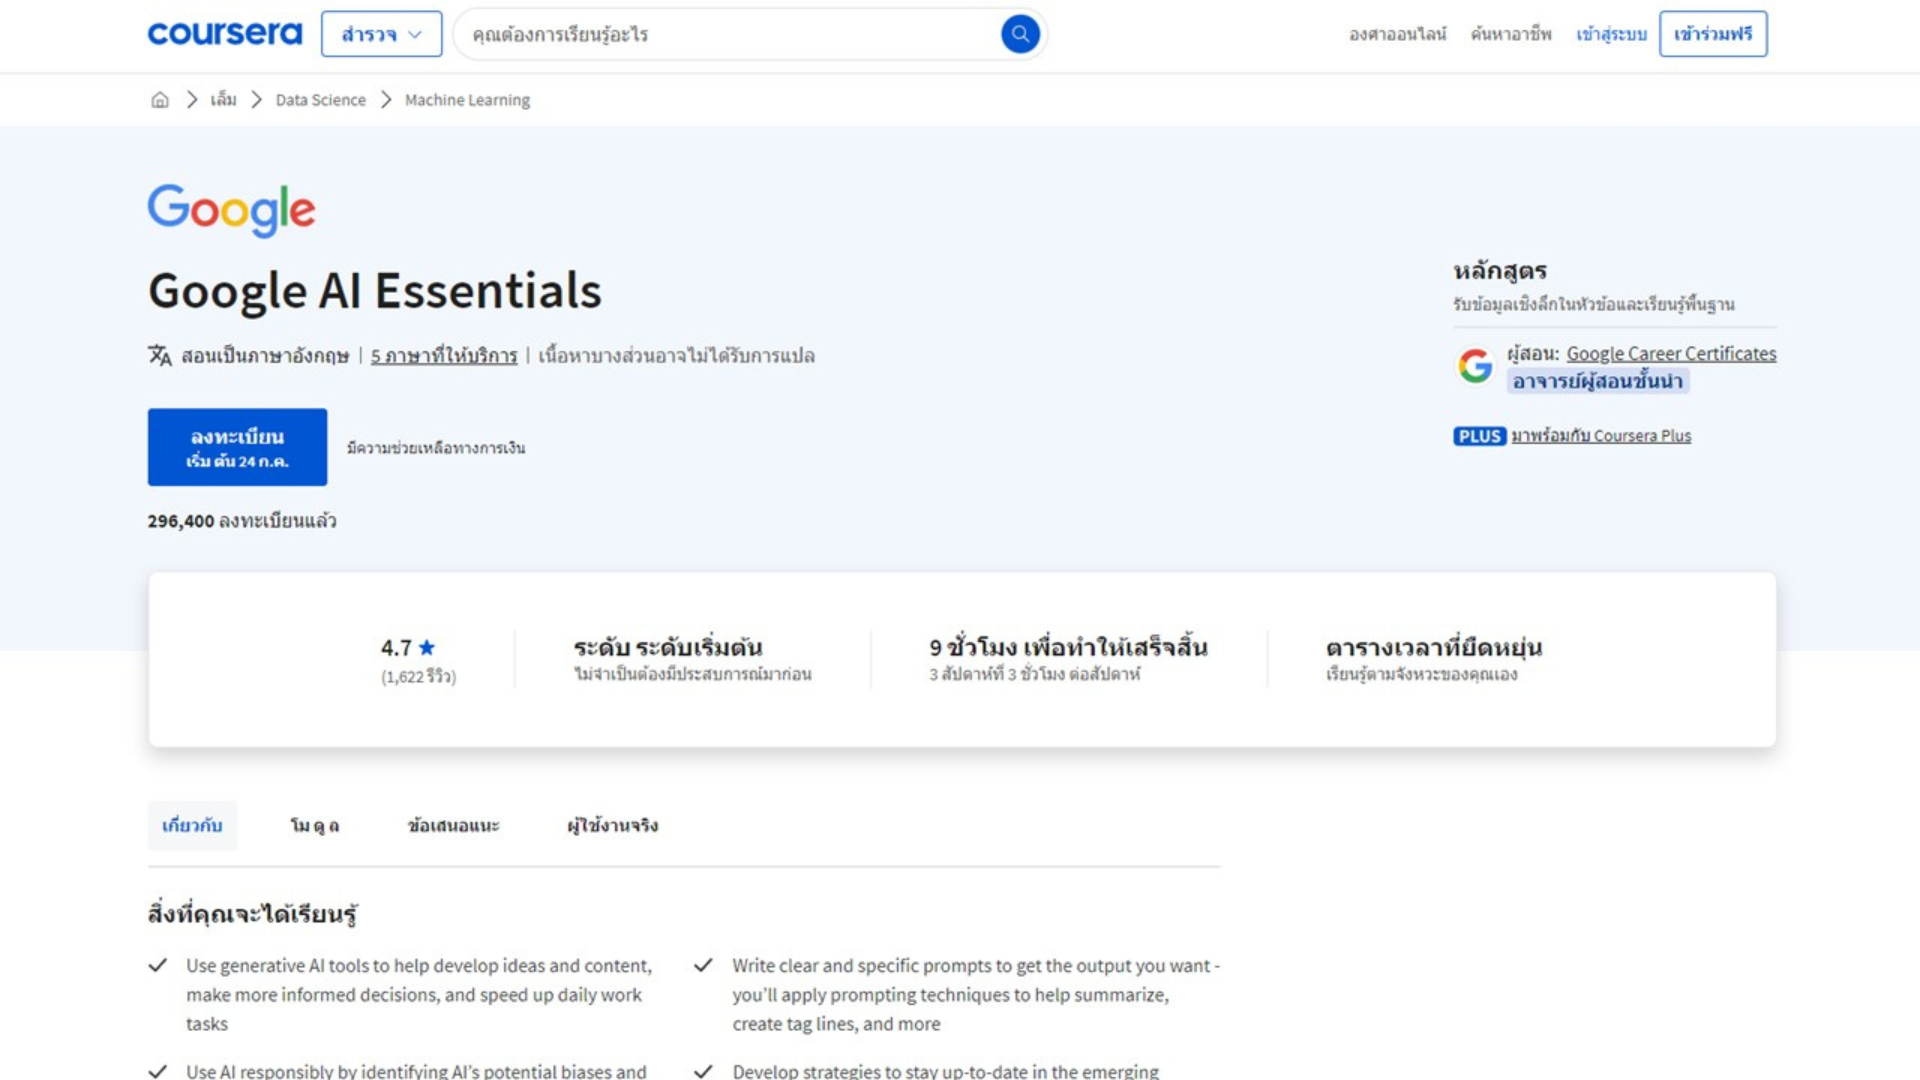
Task: Open the สำรวจ explore dropdown
Action: pos(381,34)
